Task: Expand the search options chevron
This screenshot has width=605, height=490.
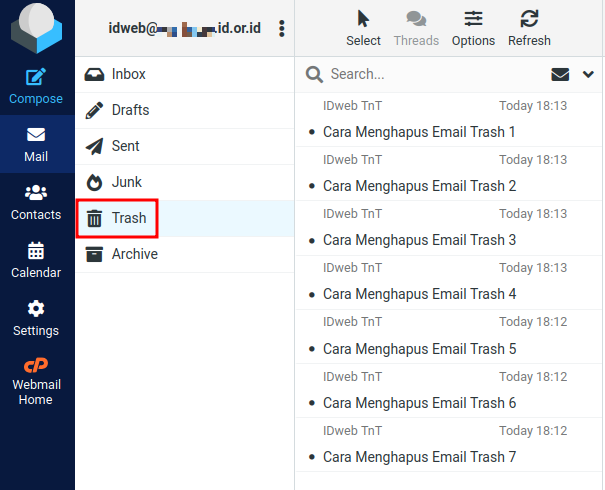Action: pyautogui.click(x=588, y=74)
